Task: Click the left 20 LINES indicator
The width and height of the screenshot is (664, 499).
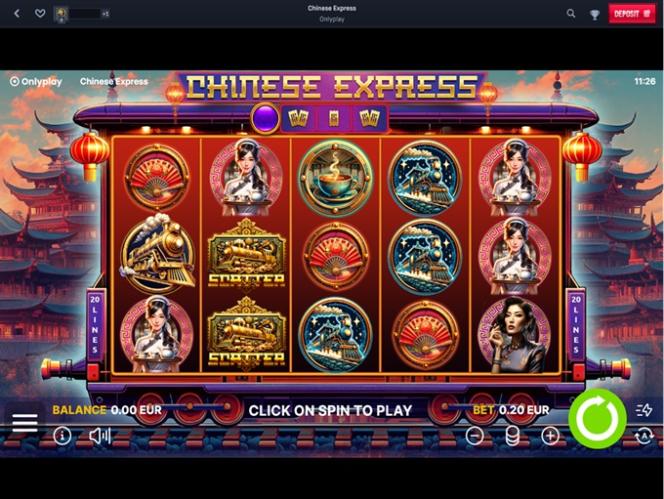Action: click(95, 324)
